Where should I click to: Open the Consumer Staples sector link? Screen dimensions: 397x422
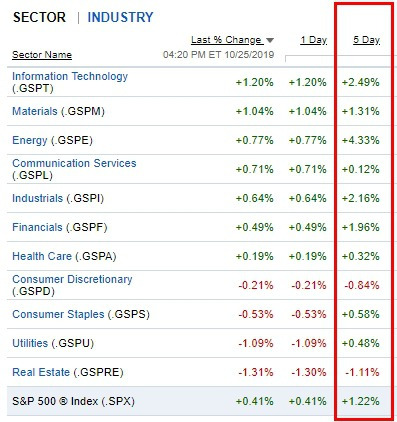click(58, 314)
